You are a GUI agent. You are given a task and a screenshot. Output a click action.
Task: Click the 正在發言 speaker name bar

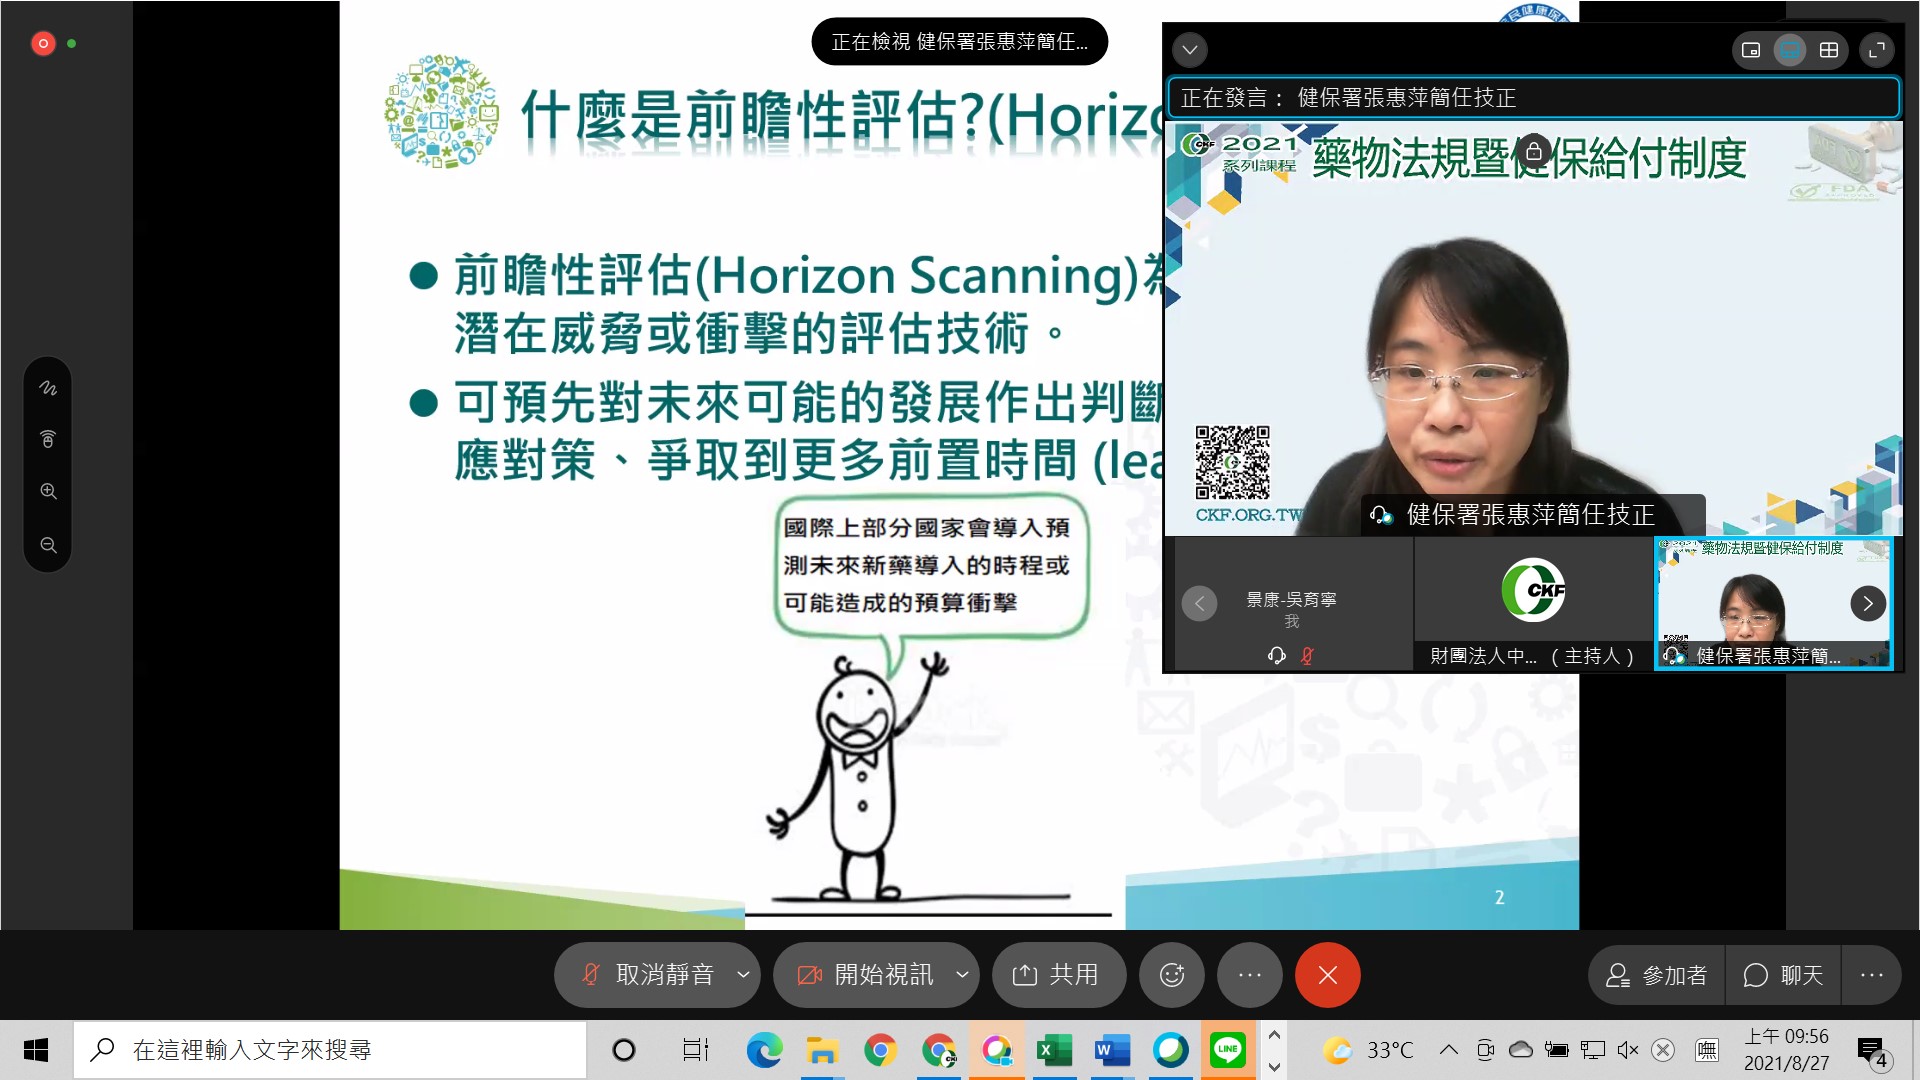point(1533,97)
